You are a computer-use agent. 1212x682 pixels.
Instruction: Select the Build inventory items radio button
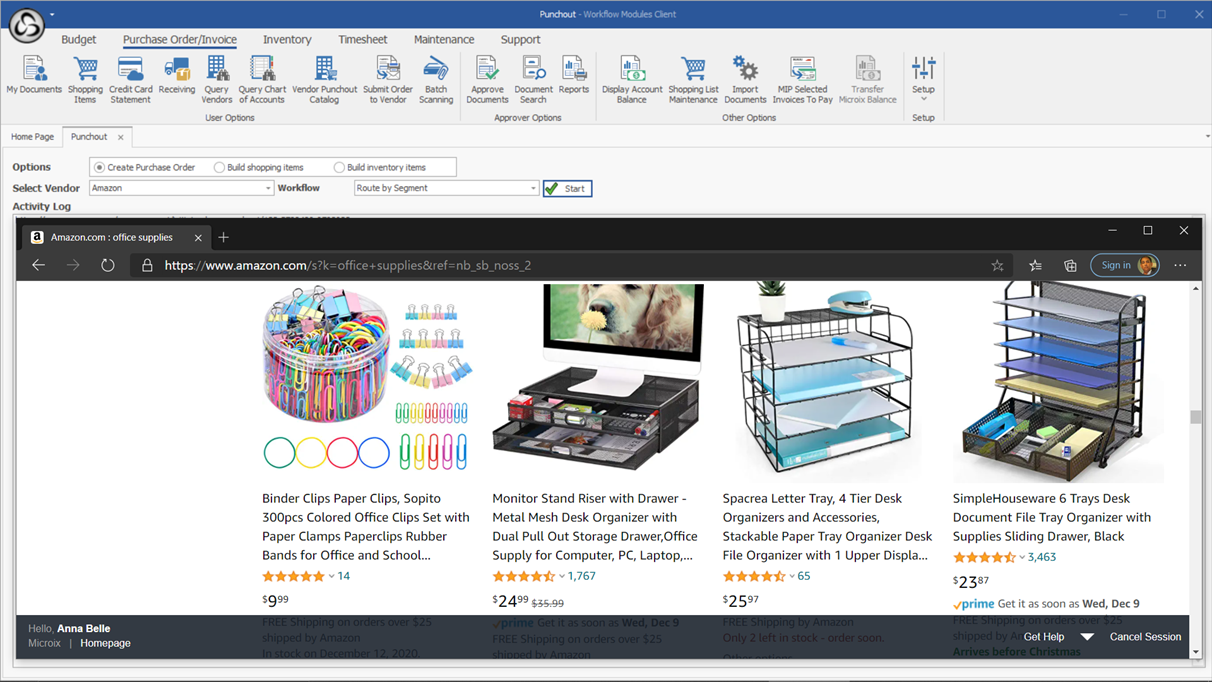[339, 167]
